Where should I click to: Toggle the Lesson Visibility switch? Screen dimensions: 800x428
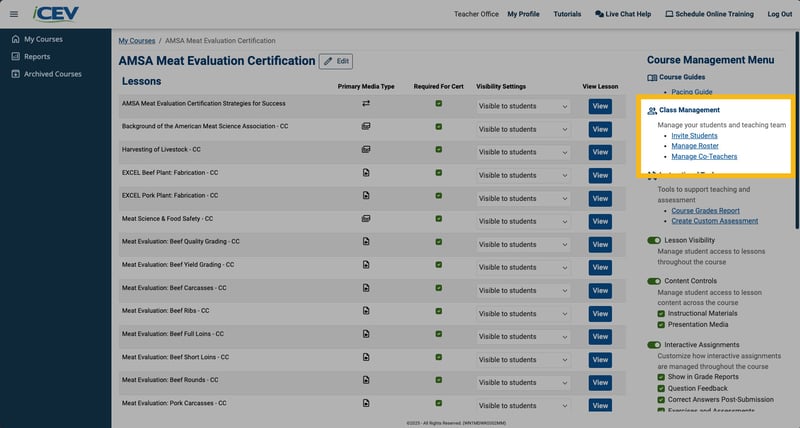[654, 240]
